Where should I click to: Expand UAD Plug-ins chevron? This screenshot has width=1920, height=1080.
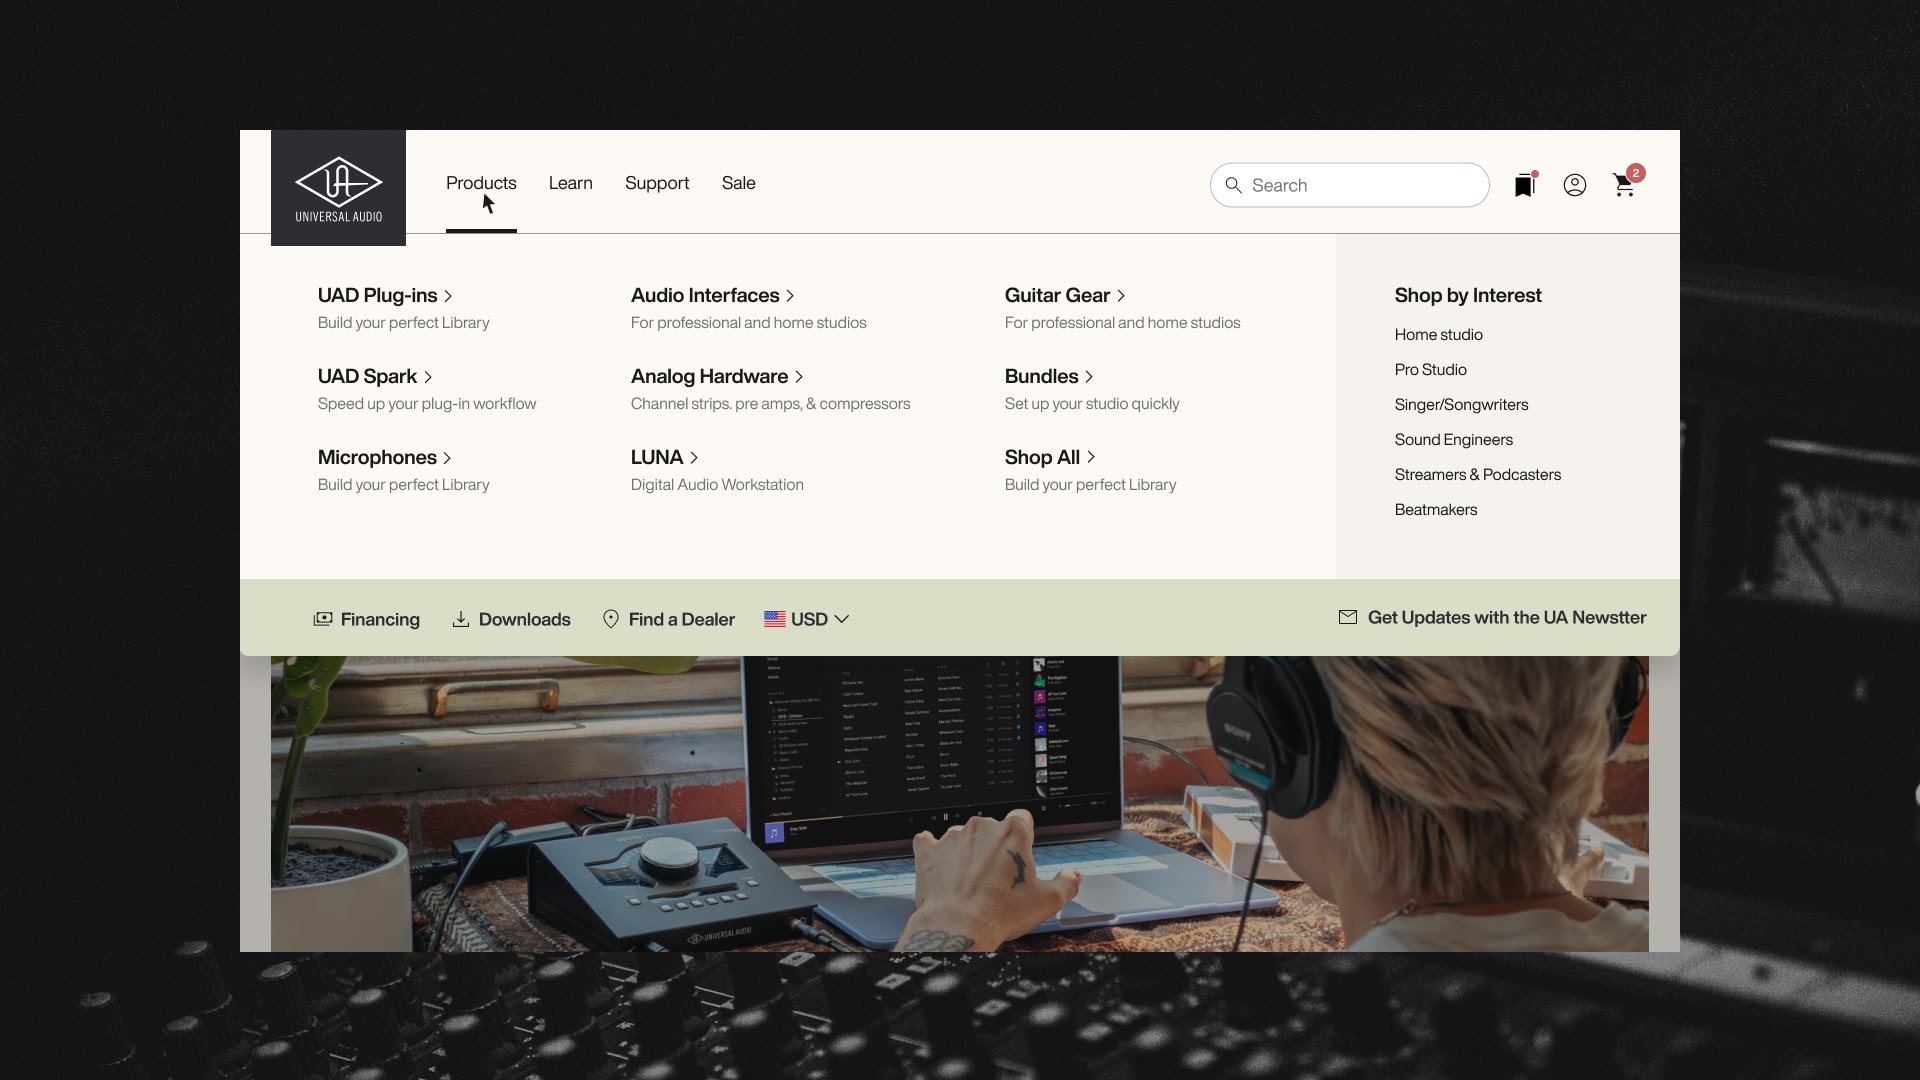coord(448,296)
